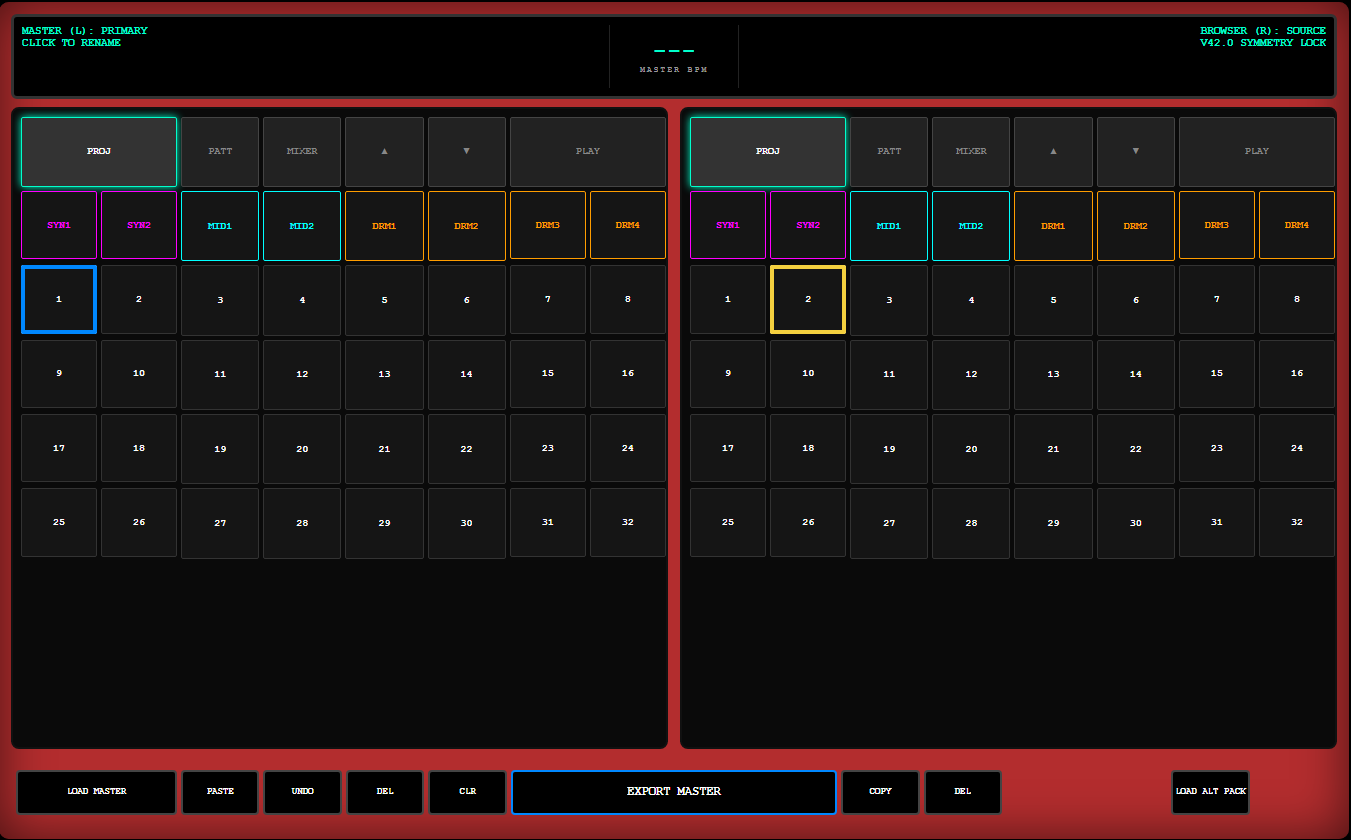This screenshot has width=1351, height=840.
Task: Click EXPORT MASTER button
Action: tap(674, 792)
